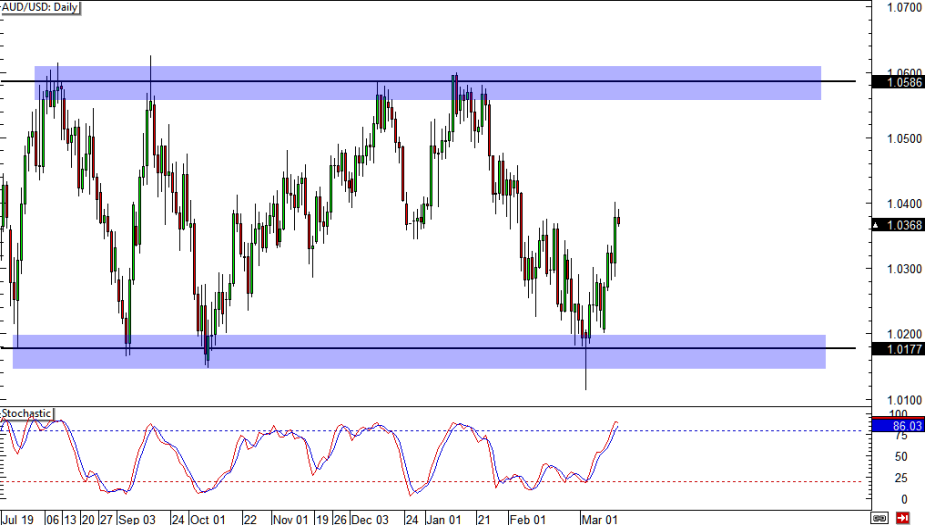Select the 1.0177 support price tag
925x525 pixels.
click(x=897, y=349)
